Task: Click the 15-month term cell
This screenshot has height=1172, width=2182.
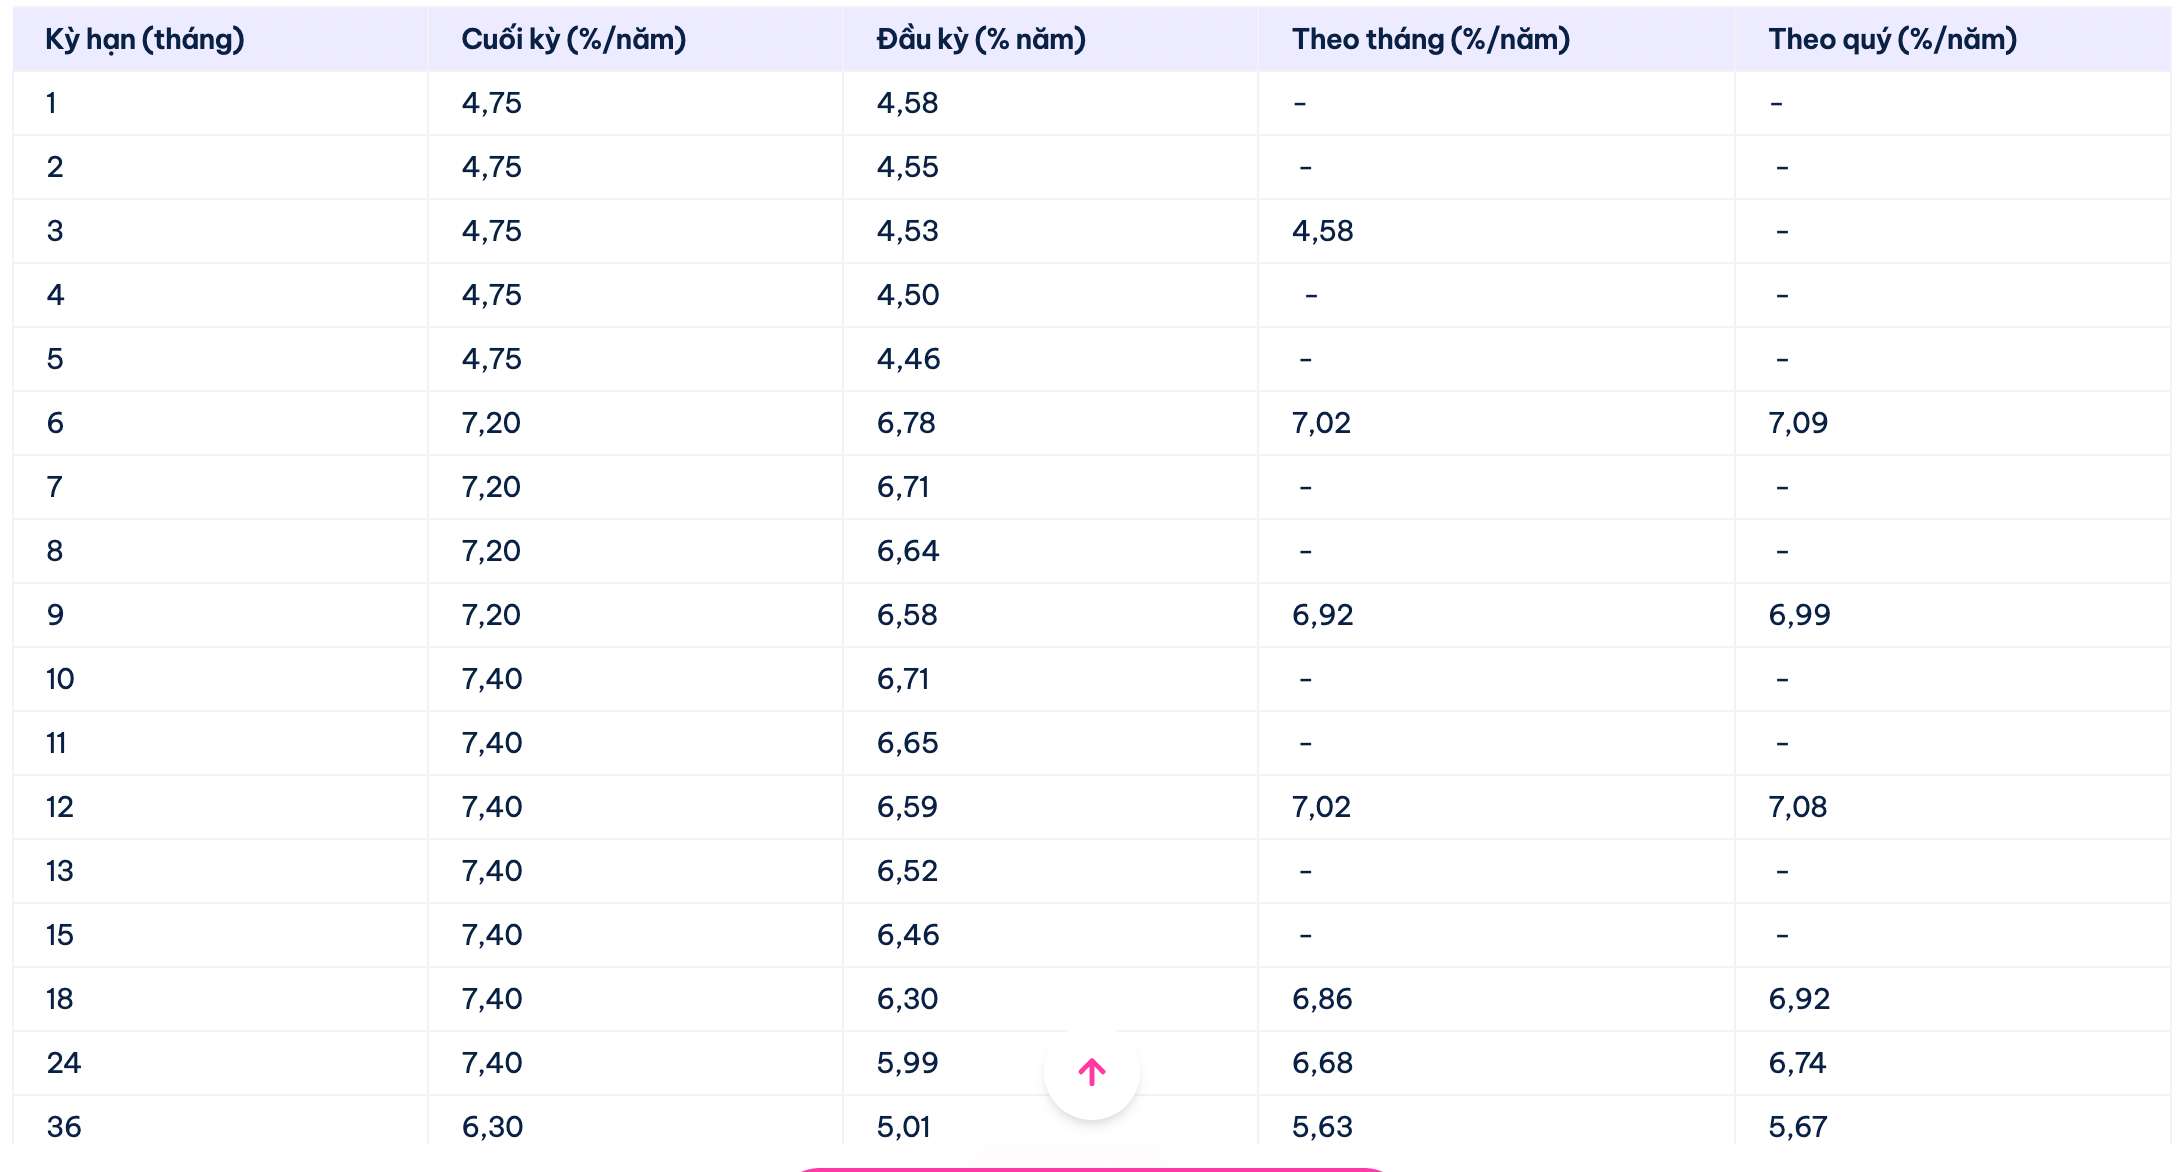Action: pyautogui.click(x=60, y=935)
